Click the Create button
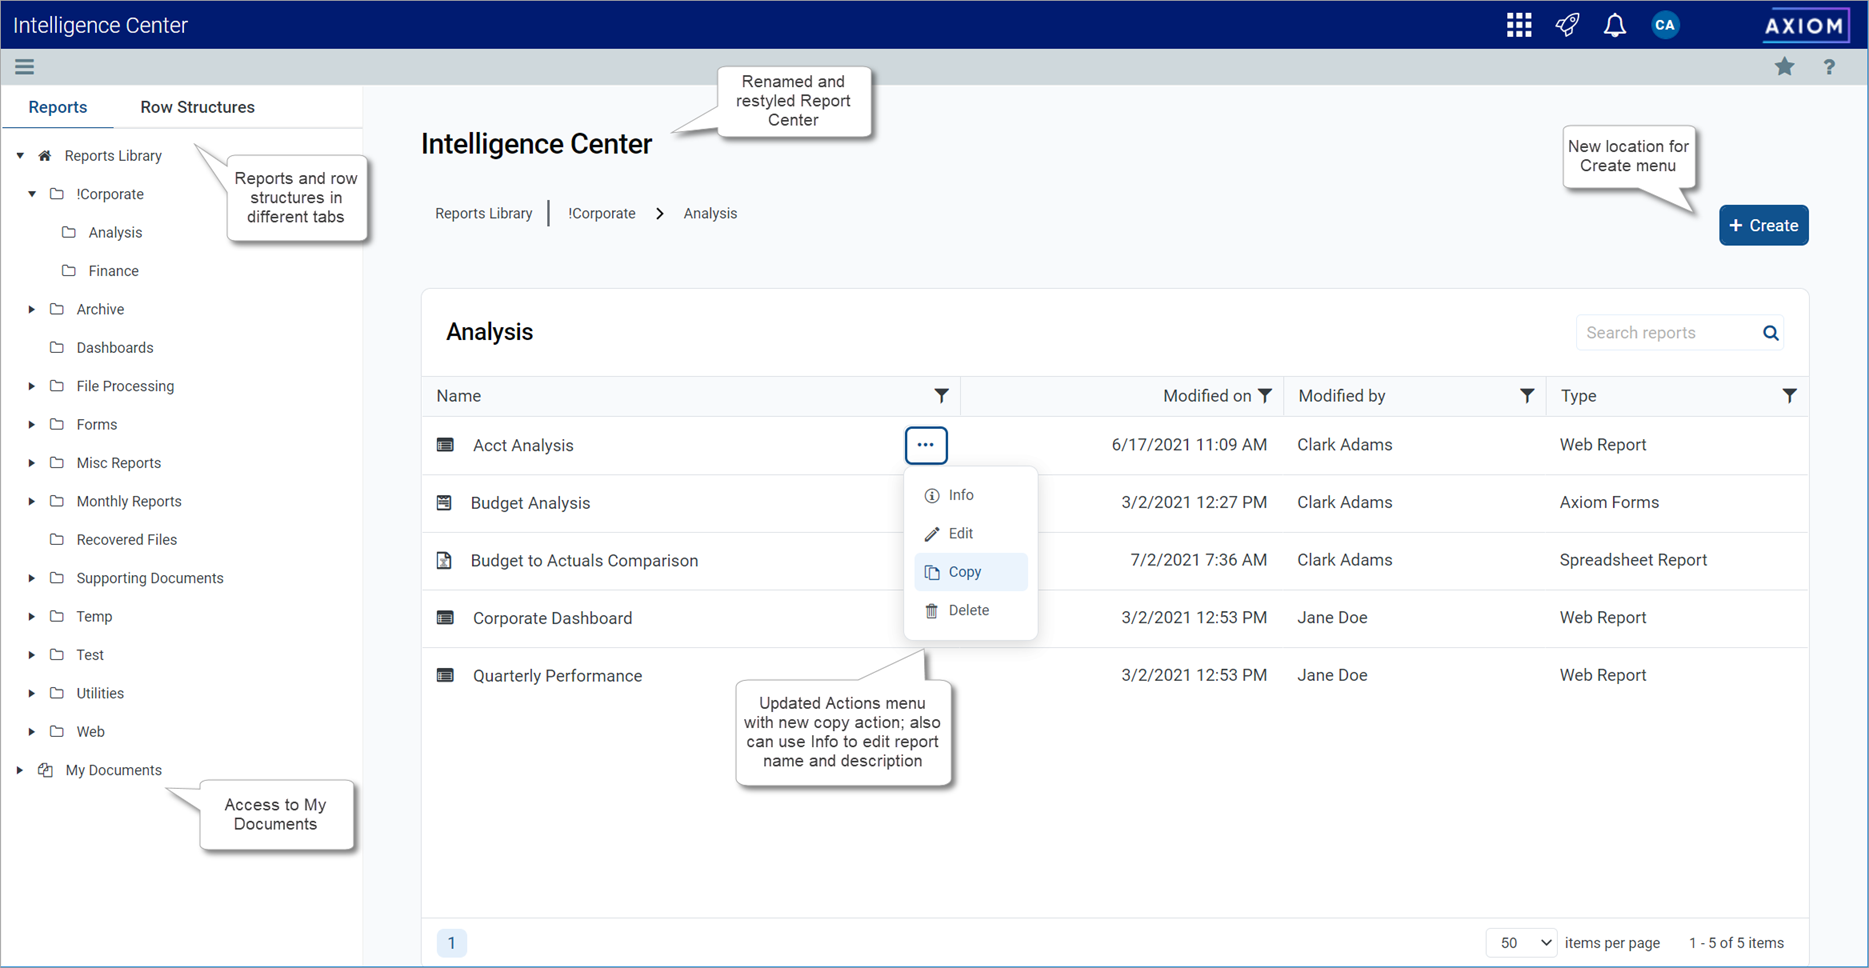Viewport: 1869px width, 968px height. [1763, 225]
